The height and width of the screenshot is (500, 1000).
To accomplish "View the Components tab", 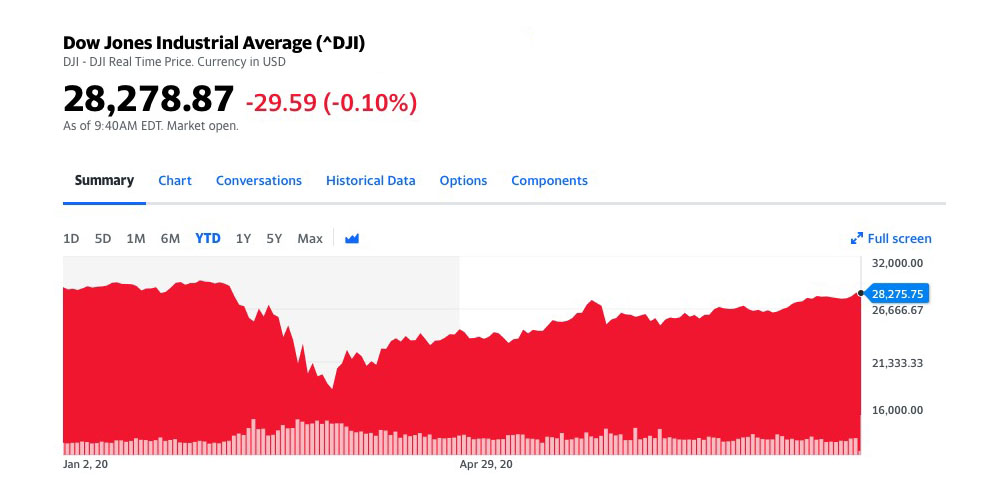I will coord(549,181).
